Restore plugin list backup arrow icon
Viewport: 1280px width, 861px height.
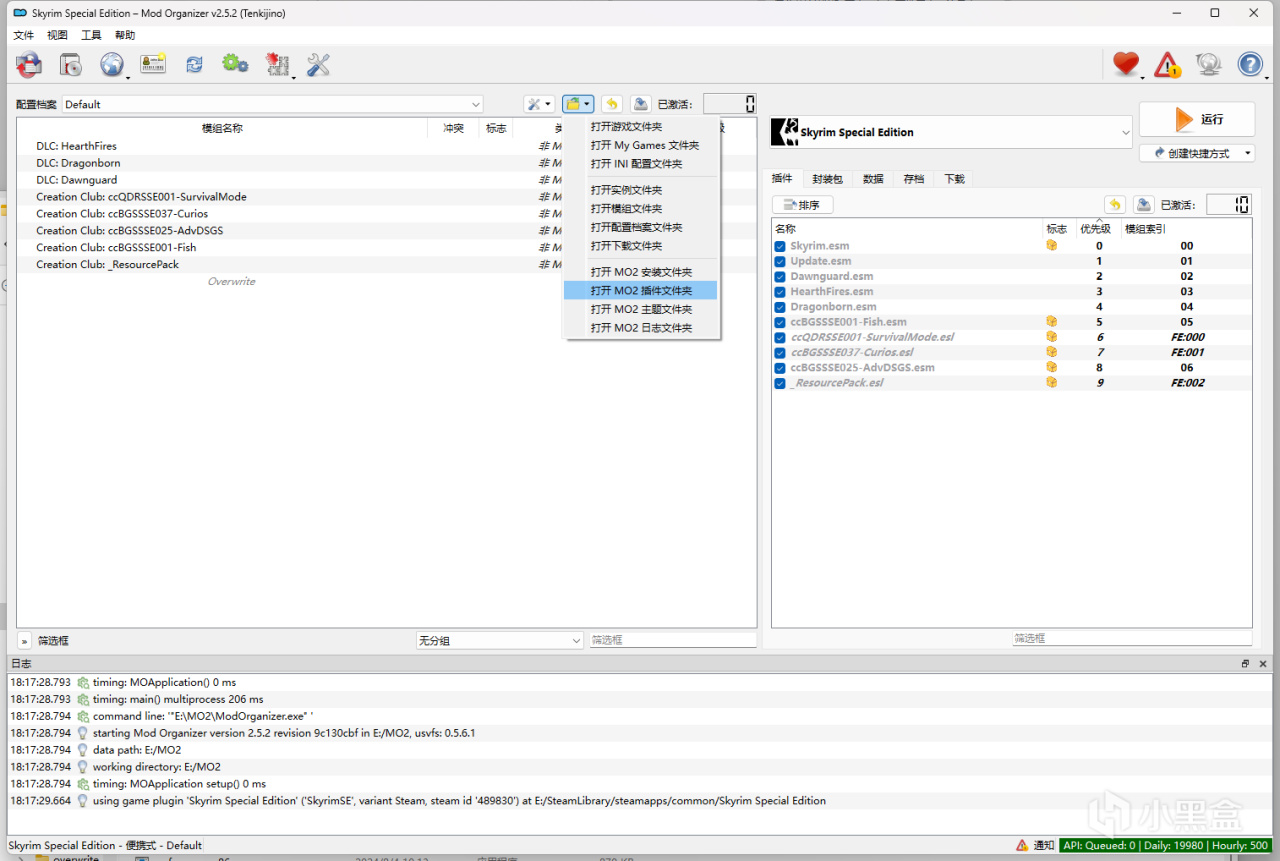[x=1115, y=205]
